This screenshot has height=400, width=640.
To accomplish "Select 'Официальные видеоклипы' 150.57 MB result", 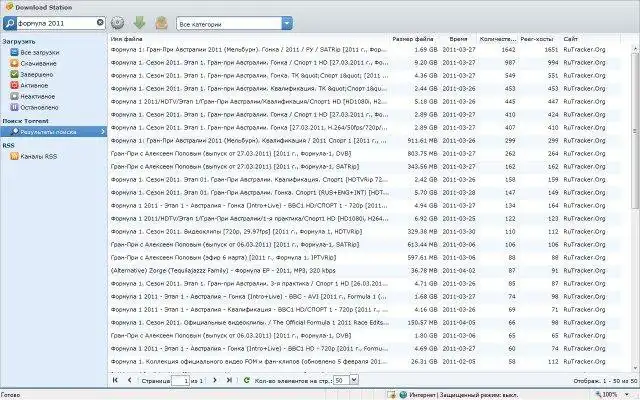I will 365,322.
